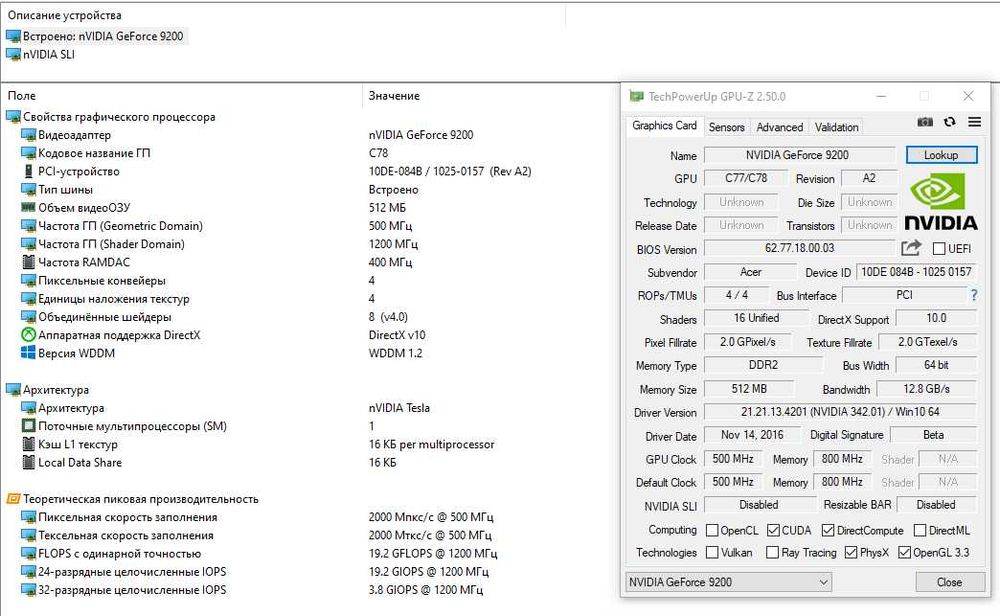
Task: Open the NVIDIA GeForce 9200 GPU selector dropdown
Action: pos(728,582)
